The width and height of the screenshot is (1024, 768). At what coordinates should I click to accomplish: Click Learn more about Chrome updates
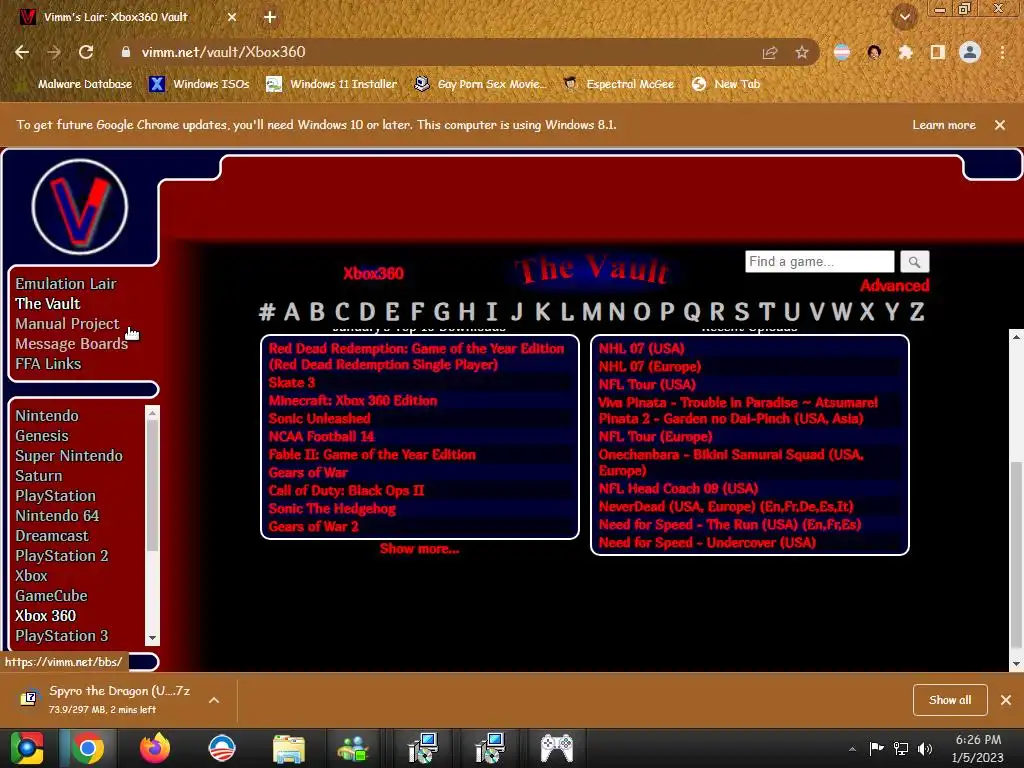(x=944, y=125)
